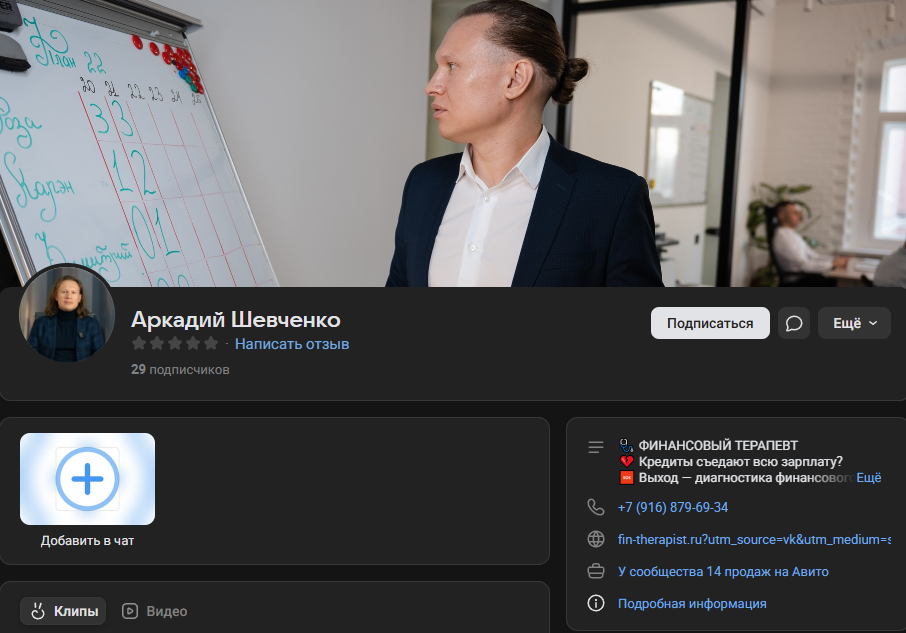Click the description lines icon

click(x=596, y=447)
